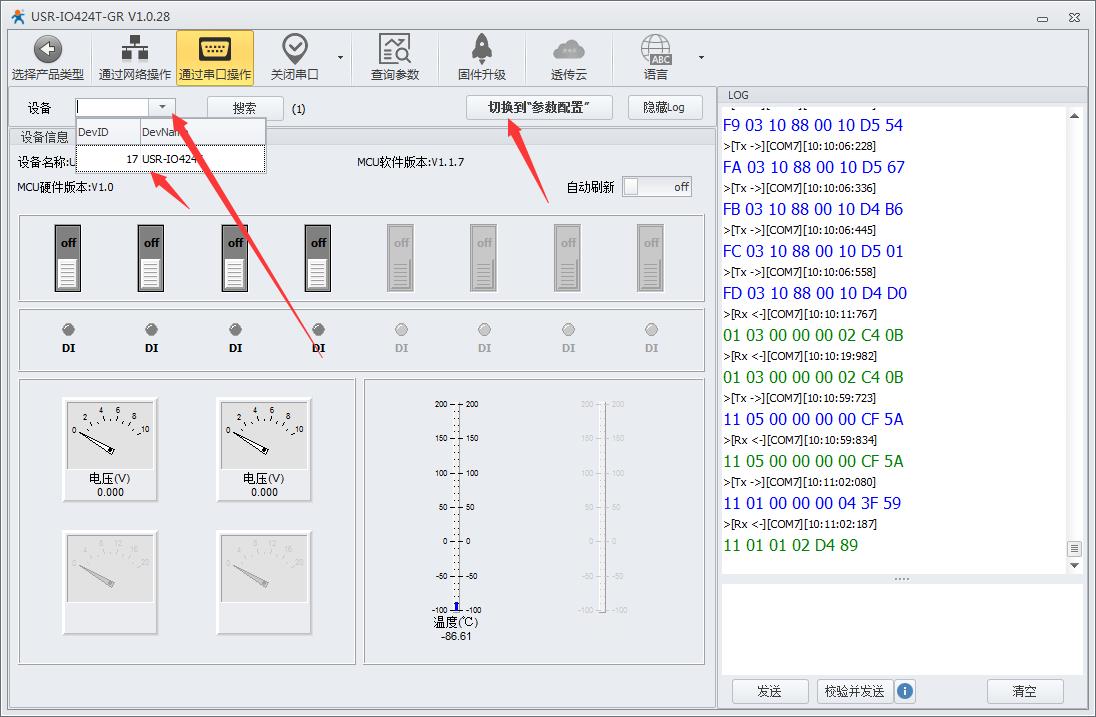Toggle the first relay off switch
The width and height of the screenshot is (1096, 717).
click(68, 258)
